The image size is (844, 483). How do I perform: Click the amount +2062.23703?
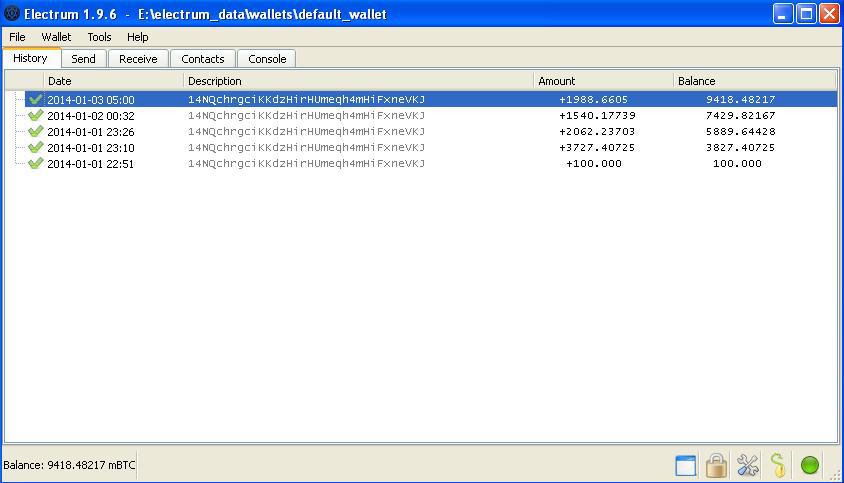coord(597,131)
